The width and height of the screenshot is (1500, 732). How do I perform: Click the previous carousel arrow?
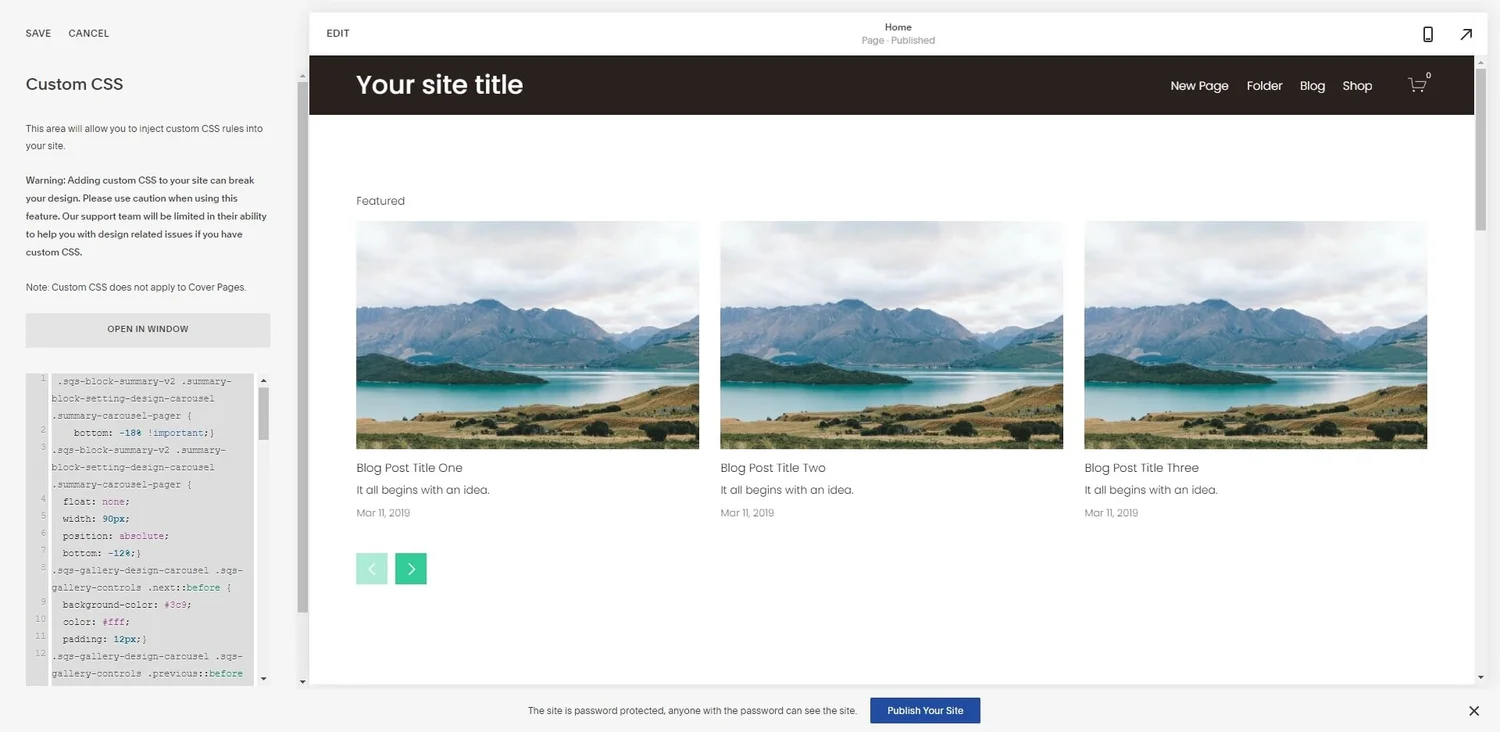tap(371, 568)
